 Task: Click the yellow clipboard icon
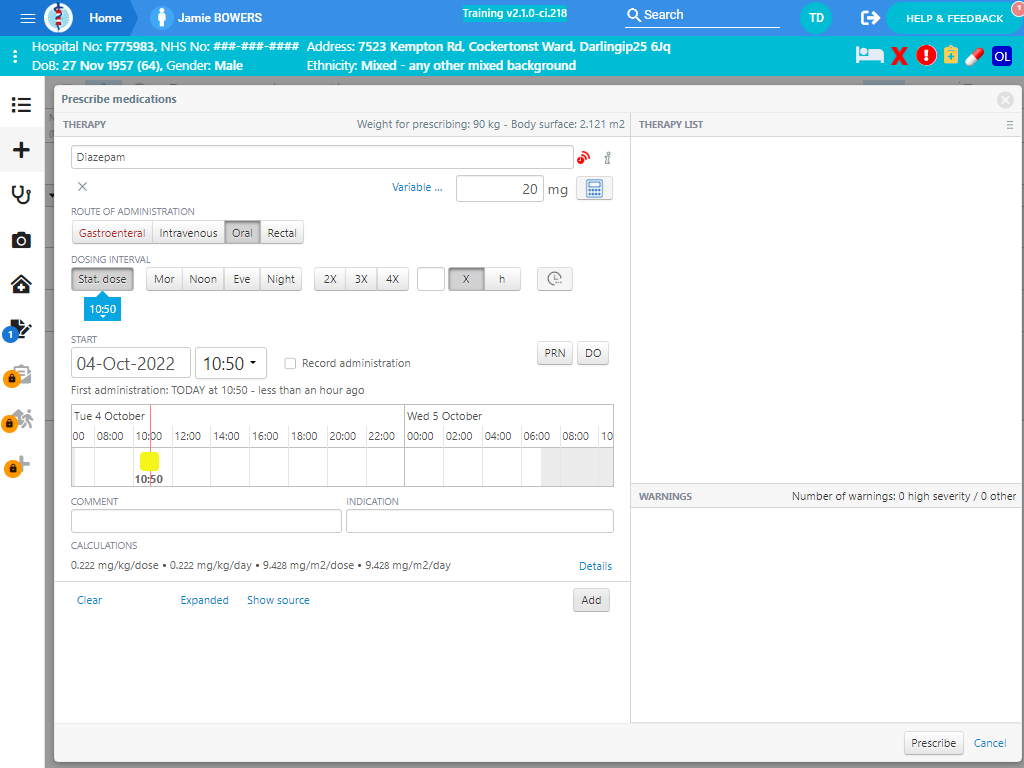951,56
